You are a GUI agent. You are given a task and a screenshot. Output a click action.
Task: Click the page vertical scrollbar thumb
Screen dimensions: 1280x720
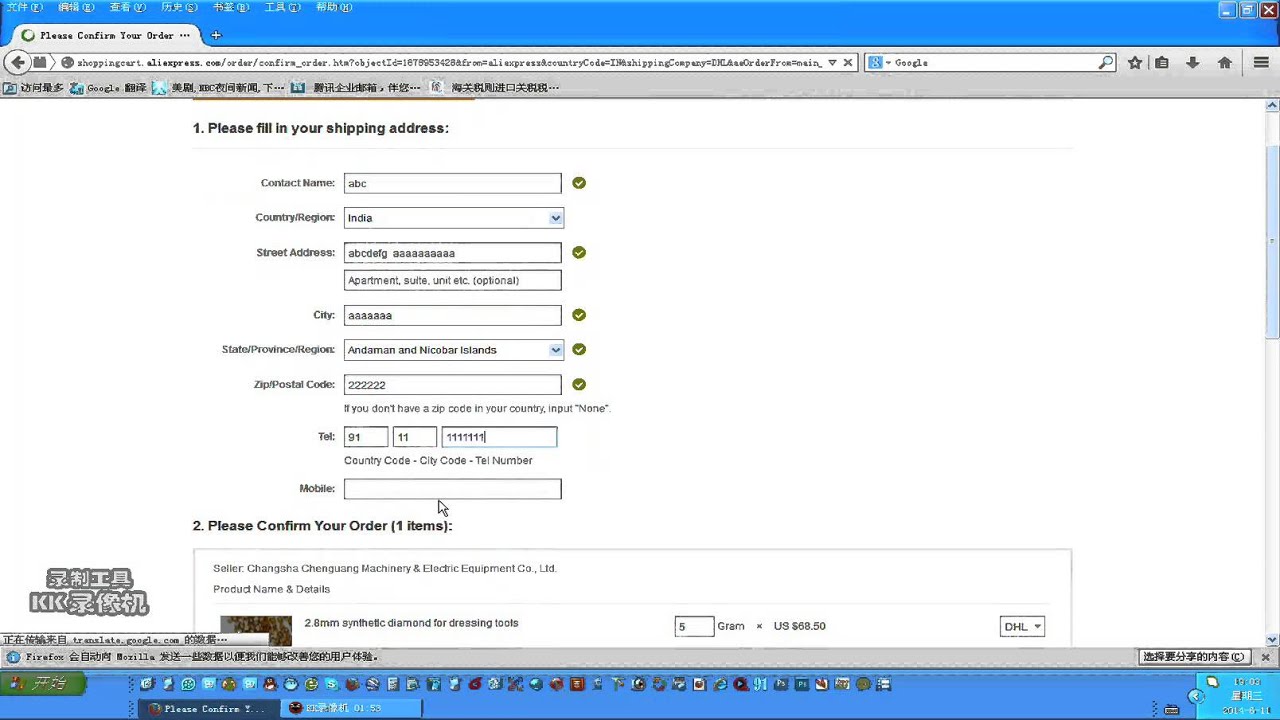click(x=1272, y=240)
